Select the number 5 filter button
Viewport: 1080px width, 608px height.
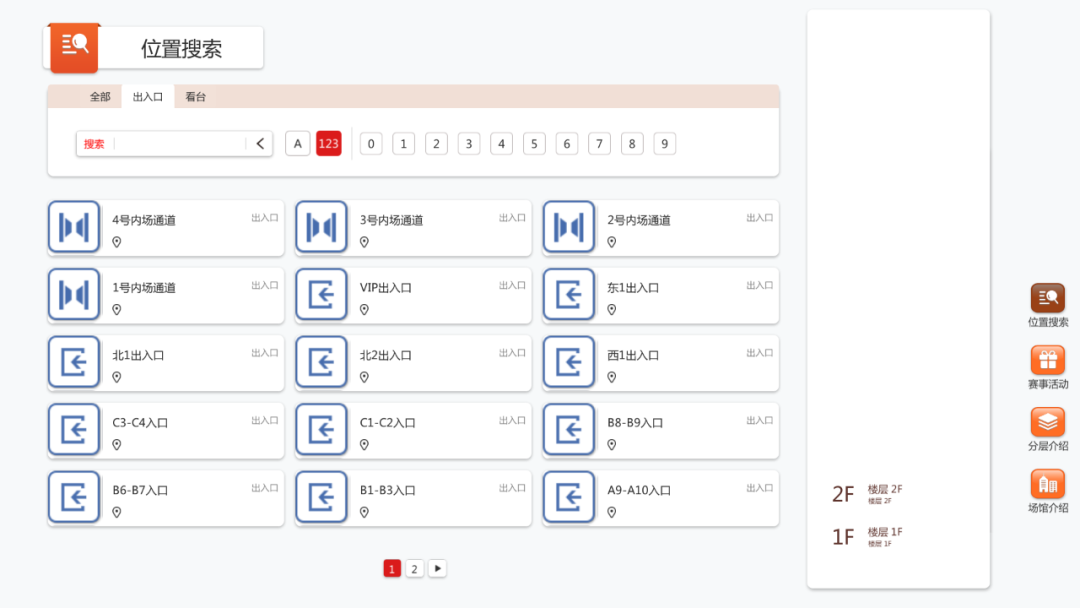(534, 143)
